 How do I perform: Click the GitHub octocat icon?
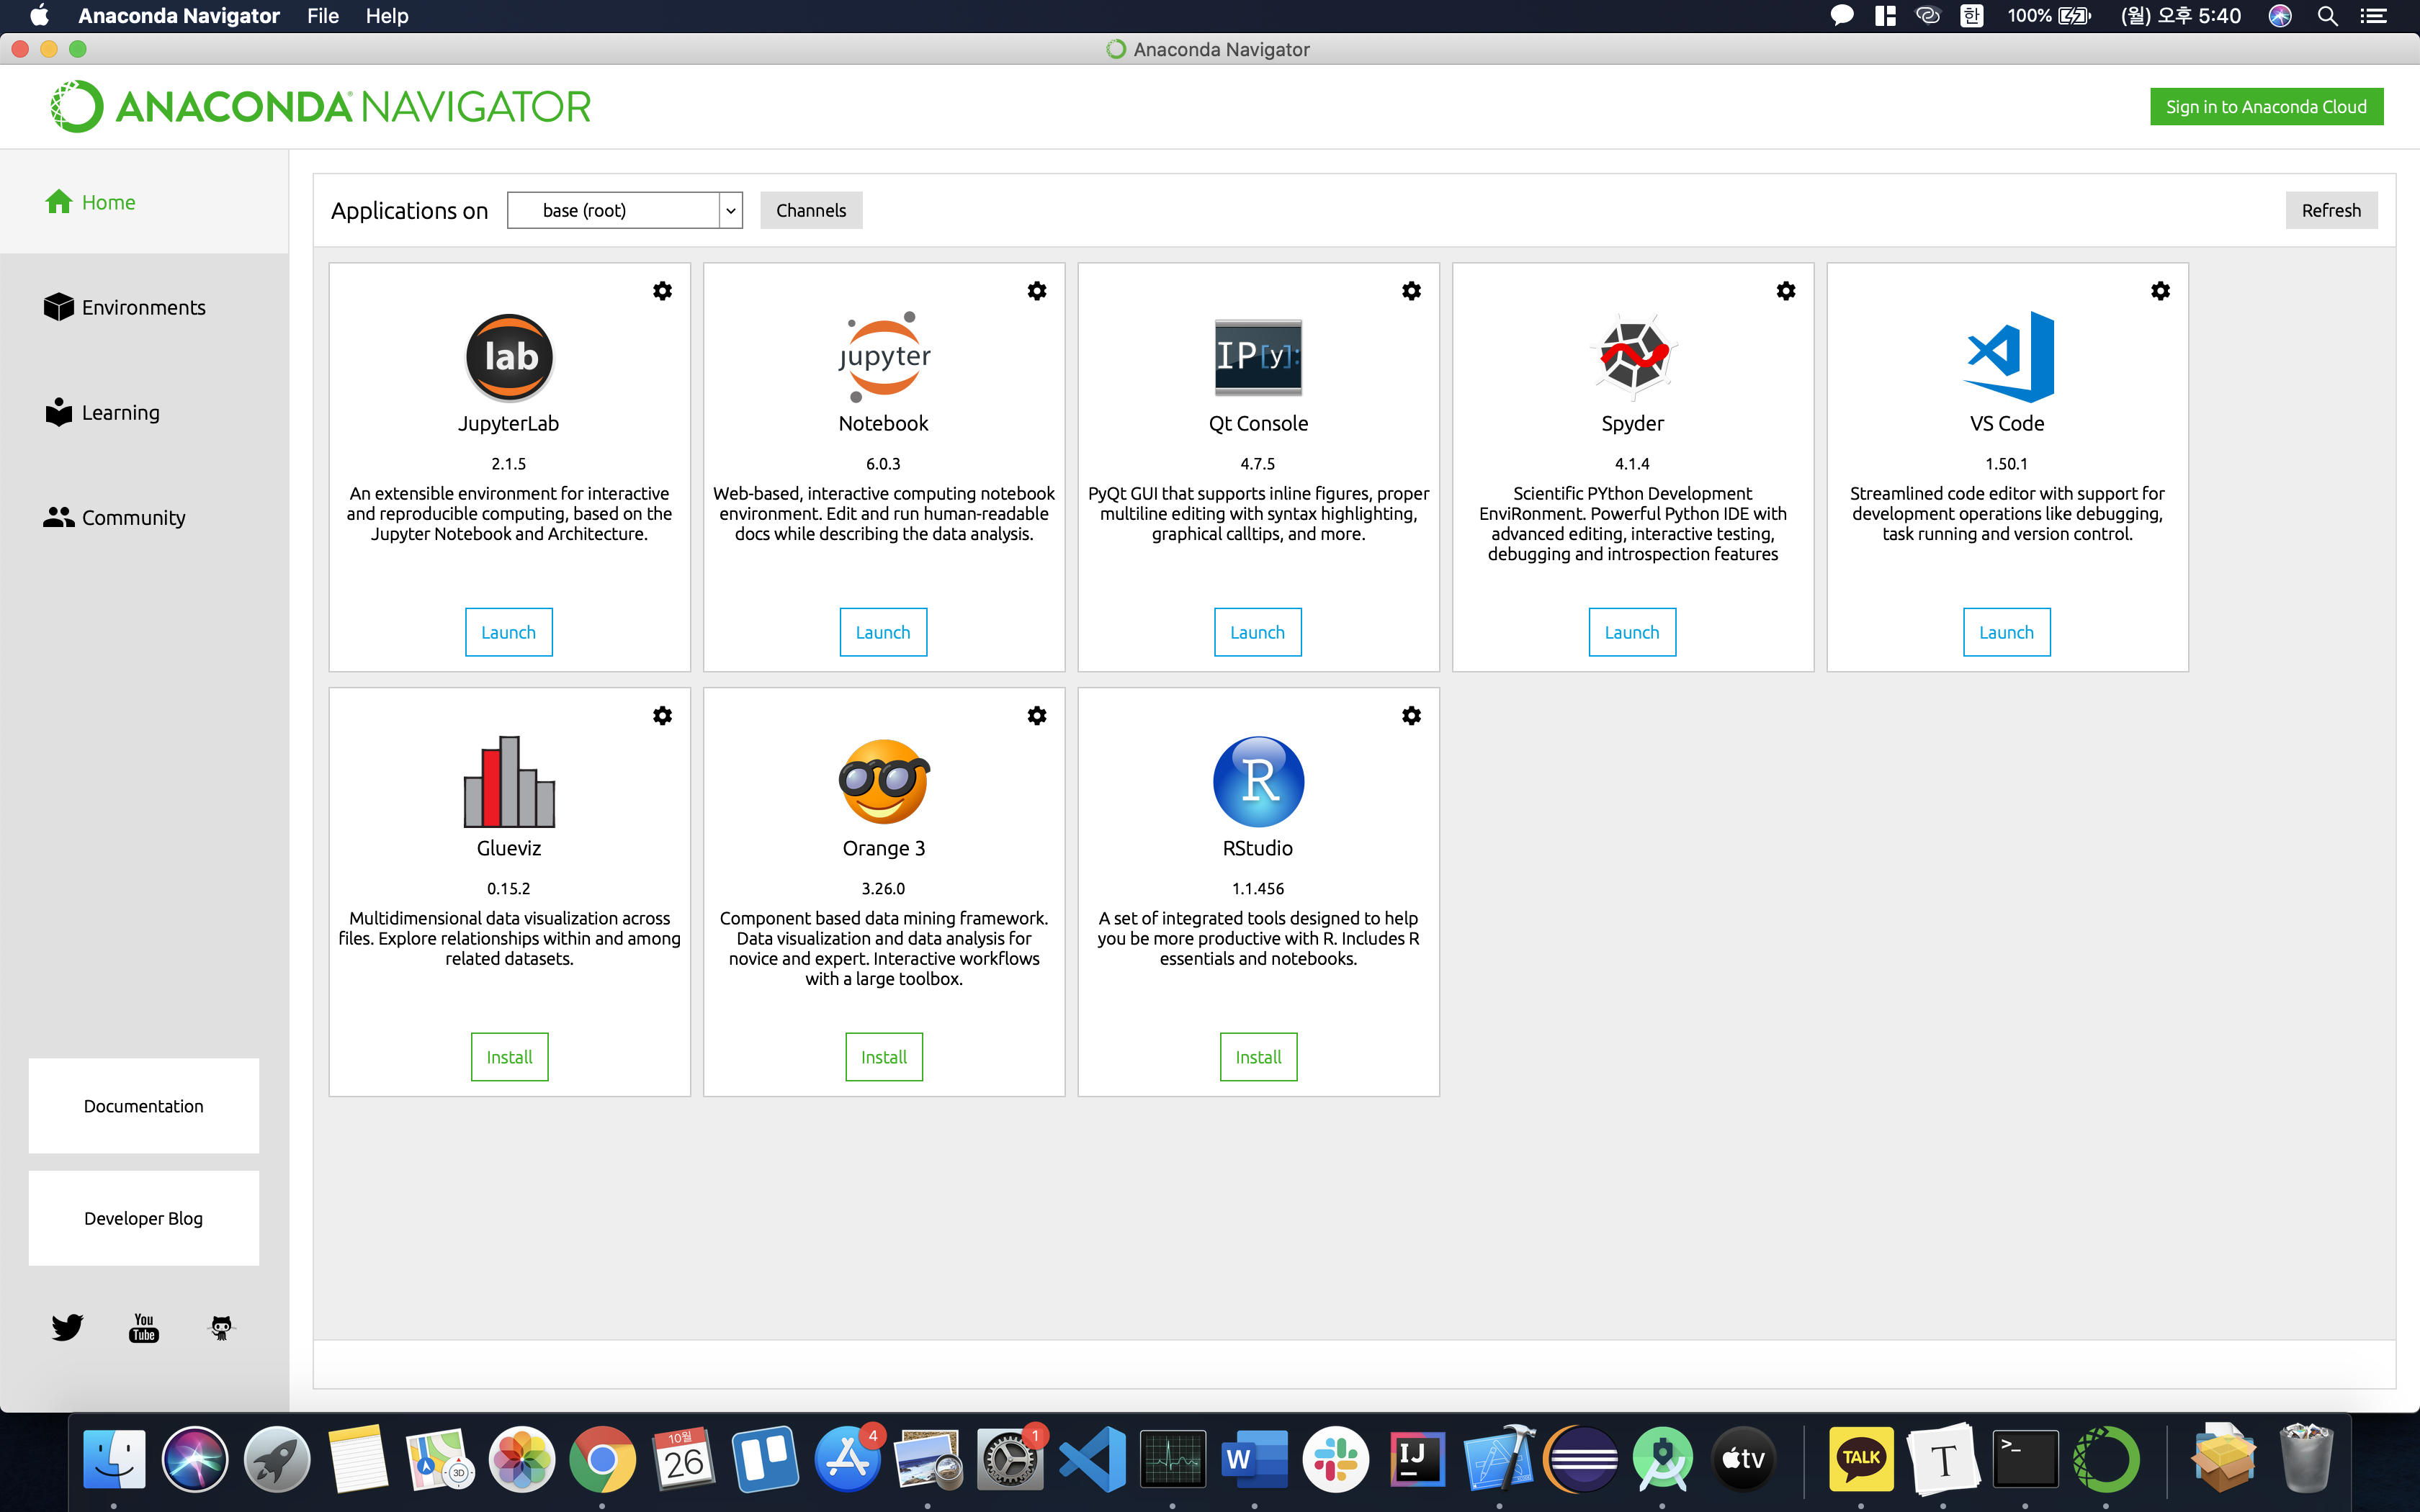point(221,1327)
